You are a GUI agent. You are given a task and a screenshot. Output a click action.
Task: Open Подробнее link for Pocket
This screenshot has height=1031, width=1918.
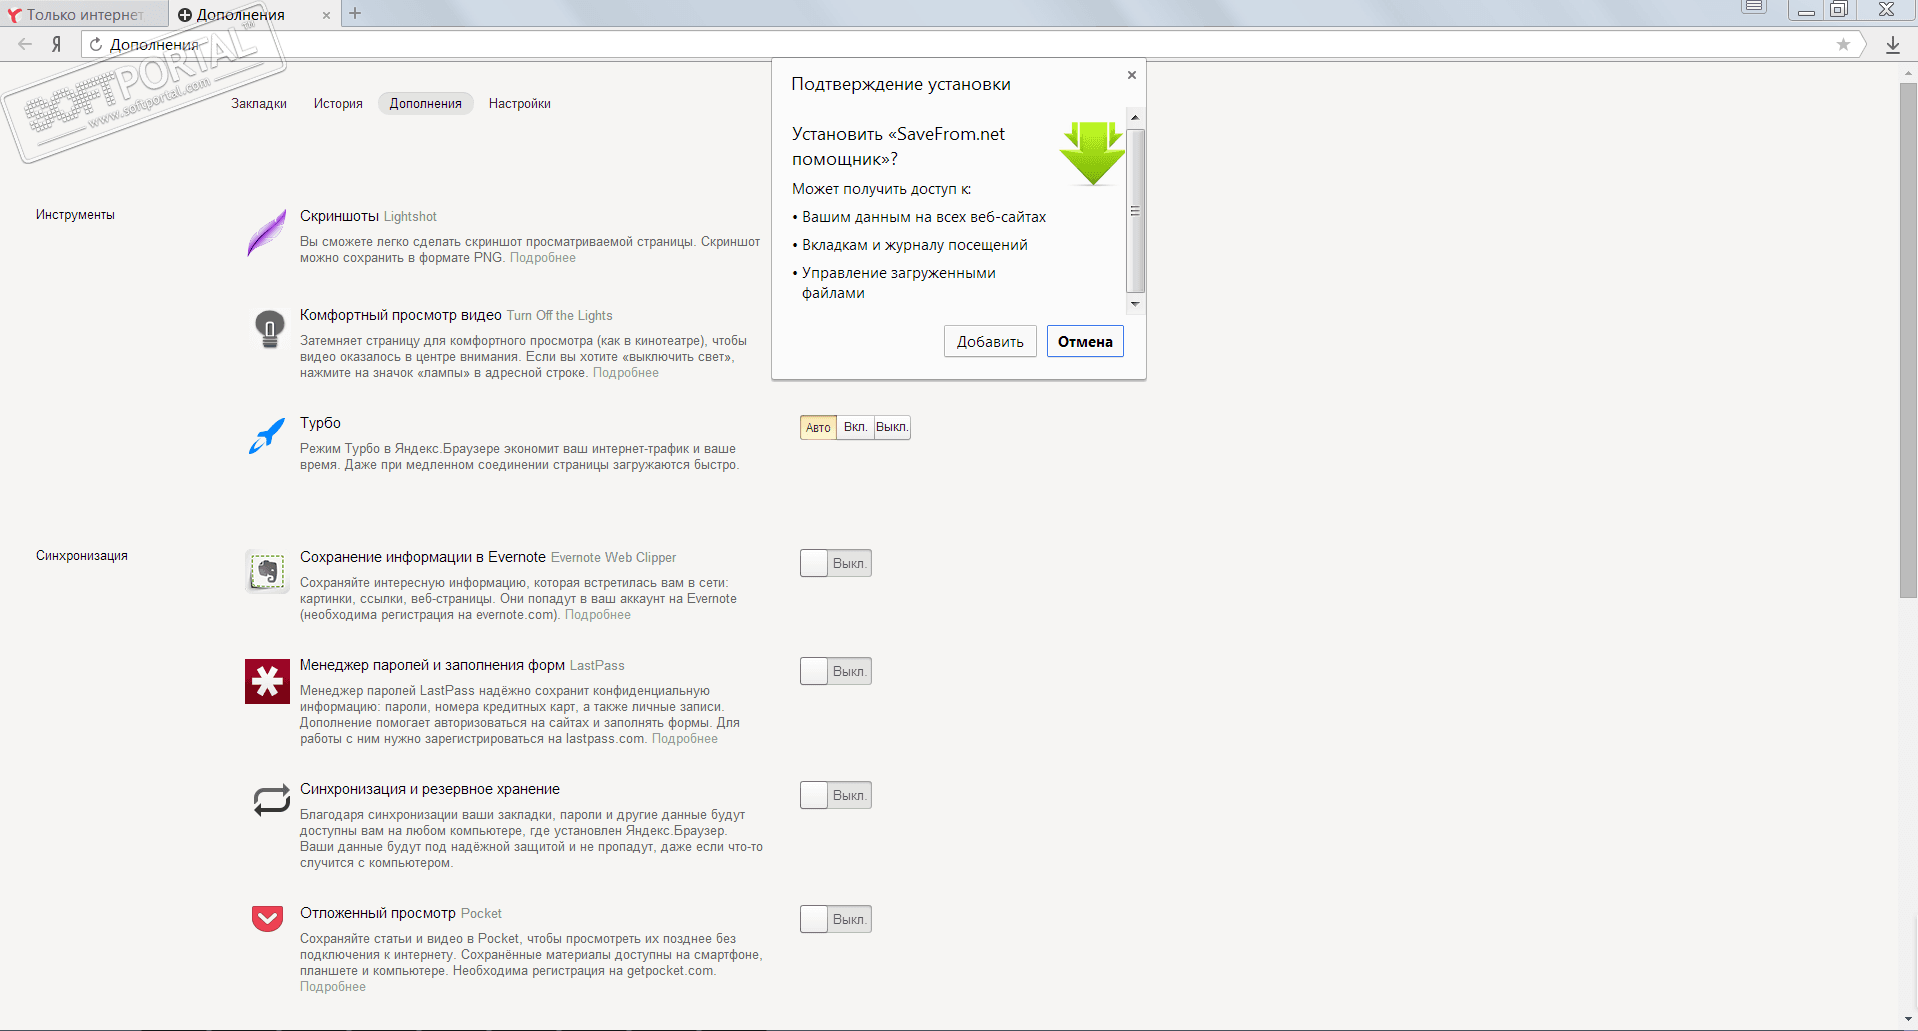tap(333, 987)
